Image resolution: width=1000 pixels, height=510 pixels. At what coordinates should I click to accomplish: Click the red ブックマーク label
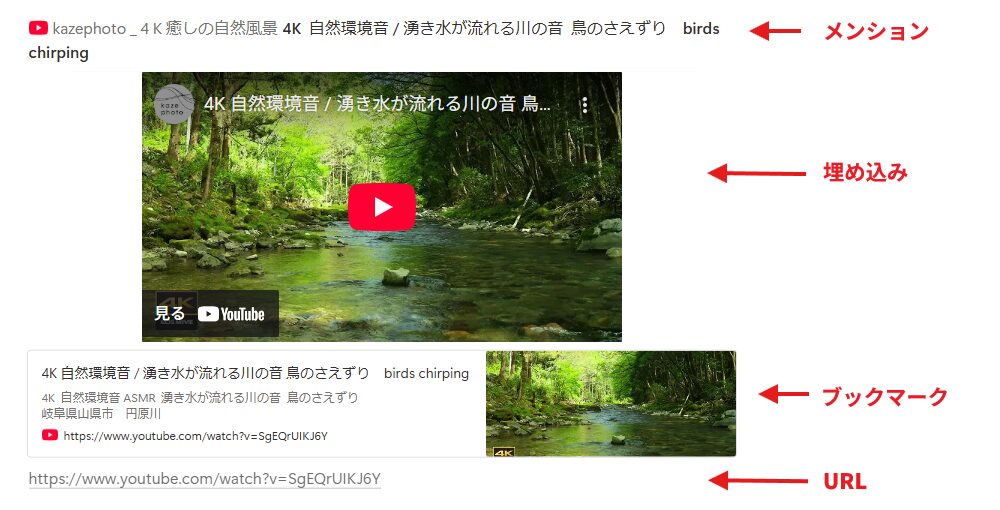885,396
